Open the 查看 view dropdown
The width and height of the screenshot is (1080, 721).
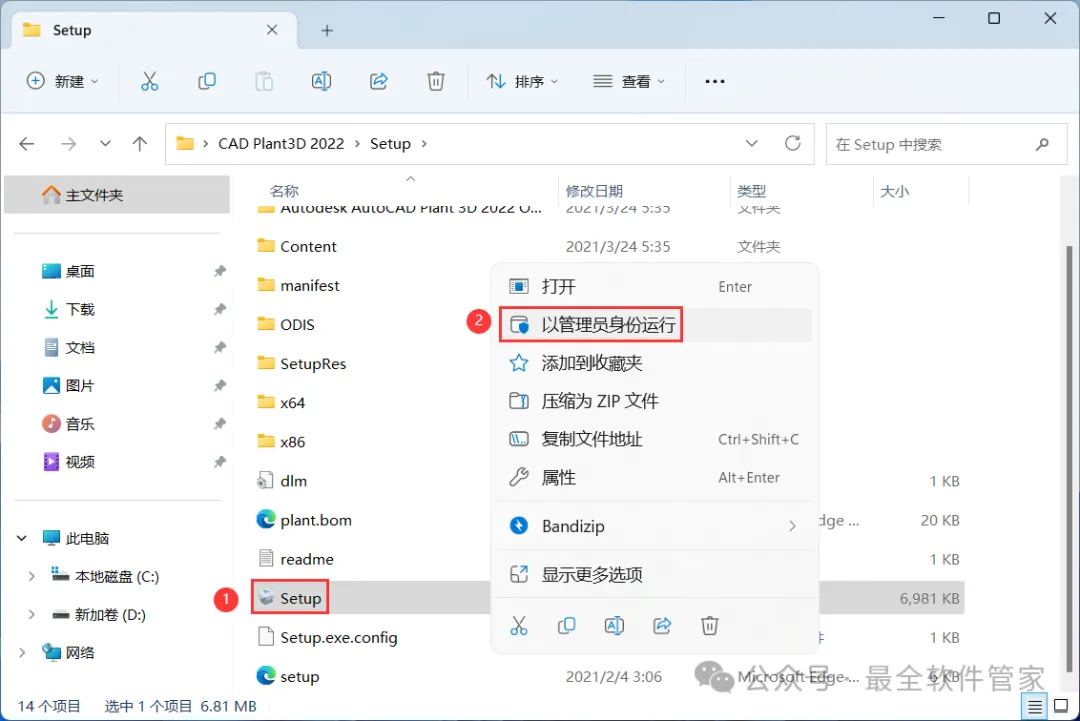coord(629,81)
